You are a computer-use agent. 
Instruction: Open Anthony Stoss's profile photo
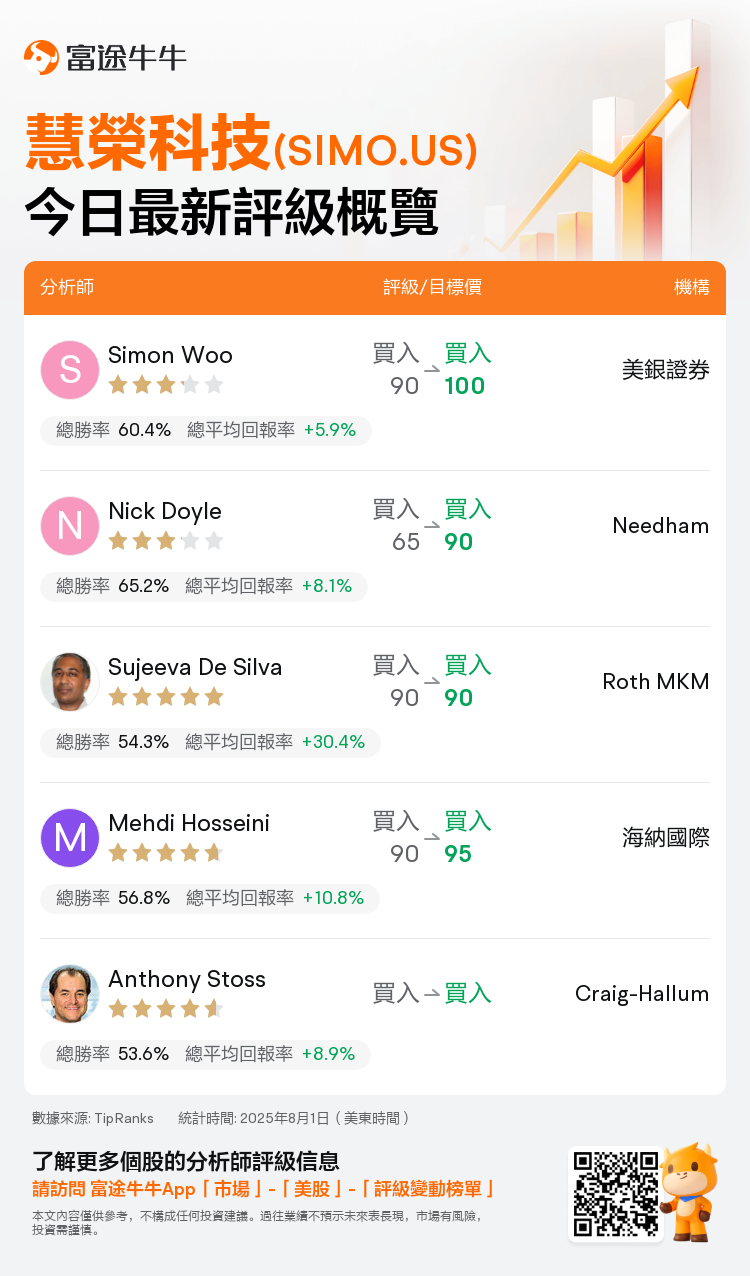(x=70, y=994)
